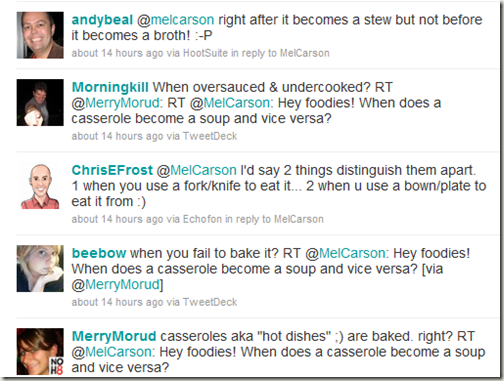Viewport: 504px width, 381px height.
Task: Open 'in reply to MelCarson' under andybeal's tweet
Action: tap(280, 53)
